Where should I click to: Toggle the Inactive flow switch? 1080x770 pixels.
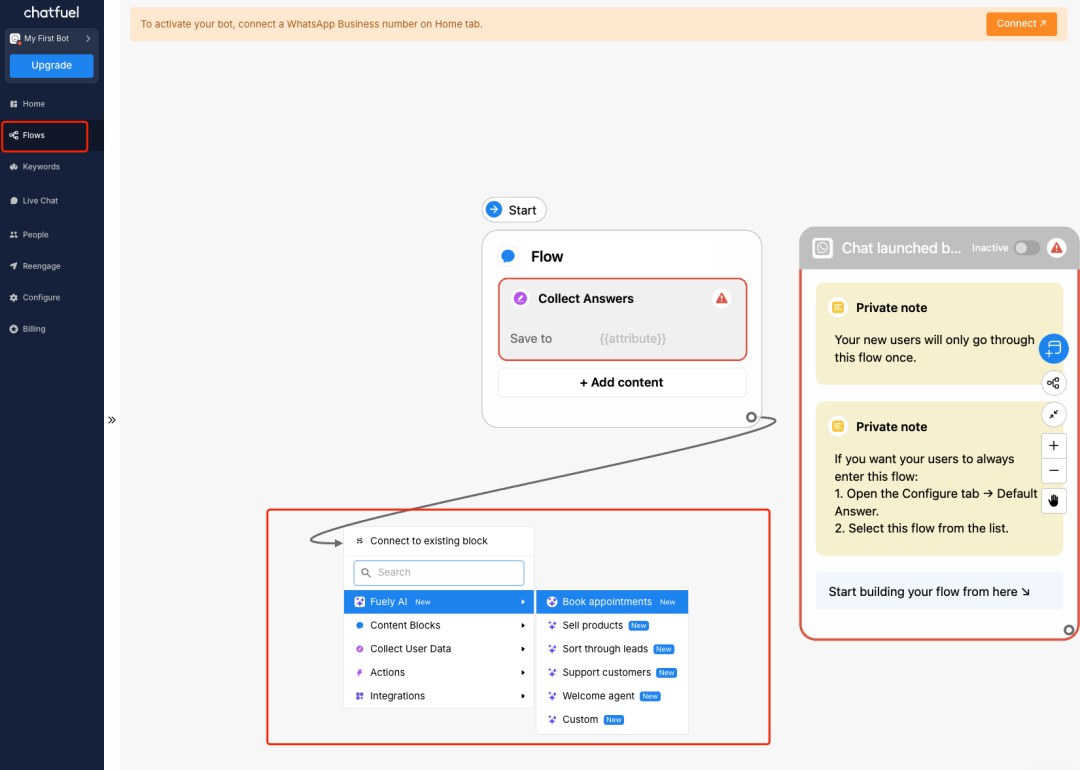tap(1026, 248)
